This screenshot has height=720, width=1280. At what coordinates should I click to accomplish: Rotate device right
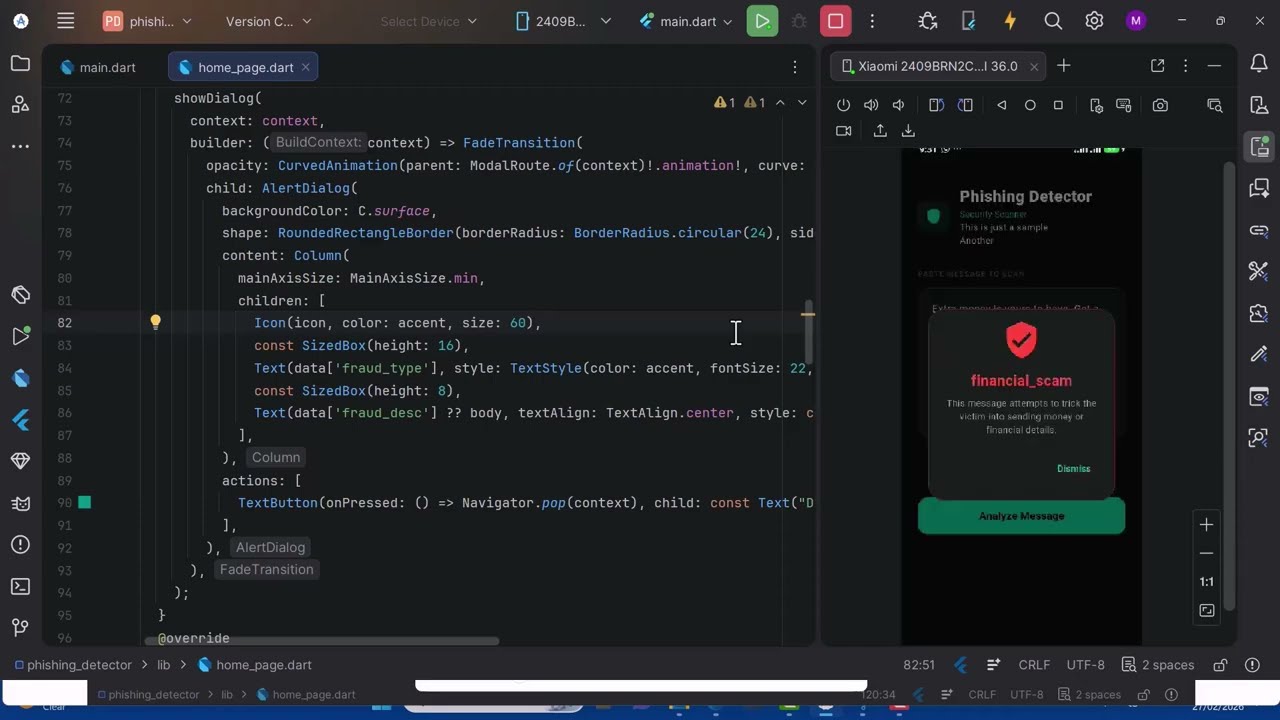click(x=965, y=105)
